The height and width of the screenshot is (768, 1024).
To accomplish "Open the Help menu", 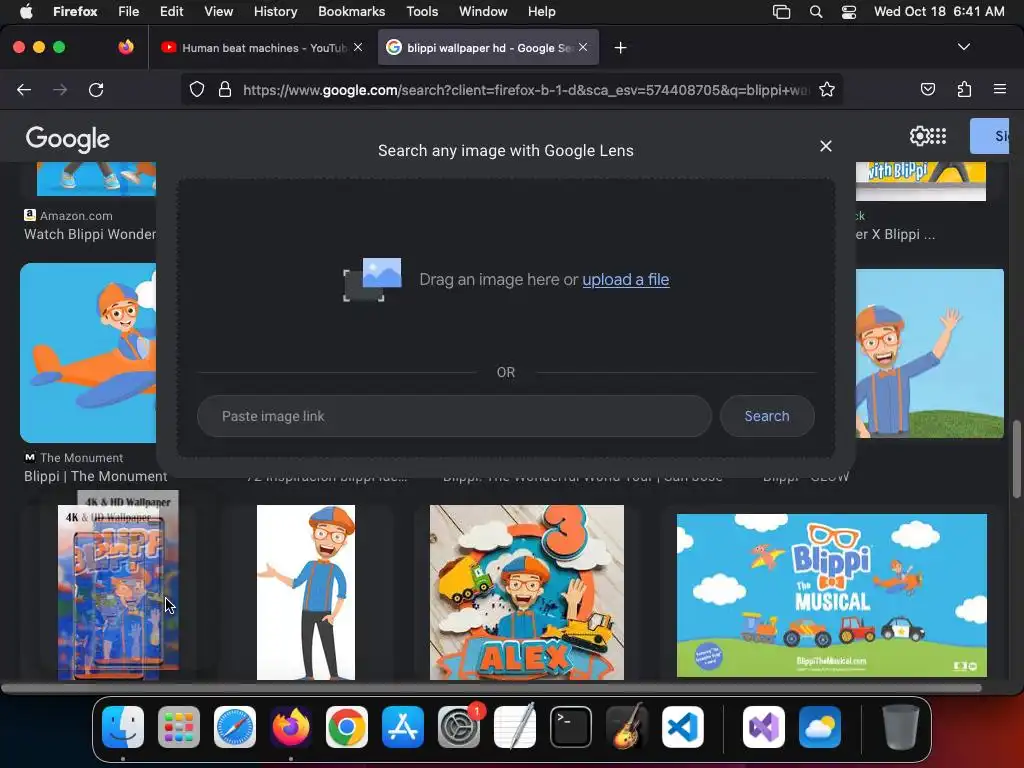I will pos(541,11).
